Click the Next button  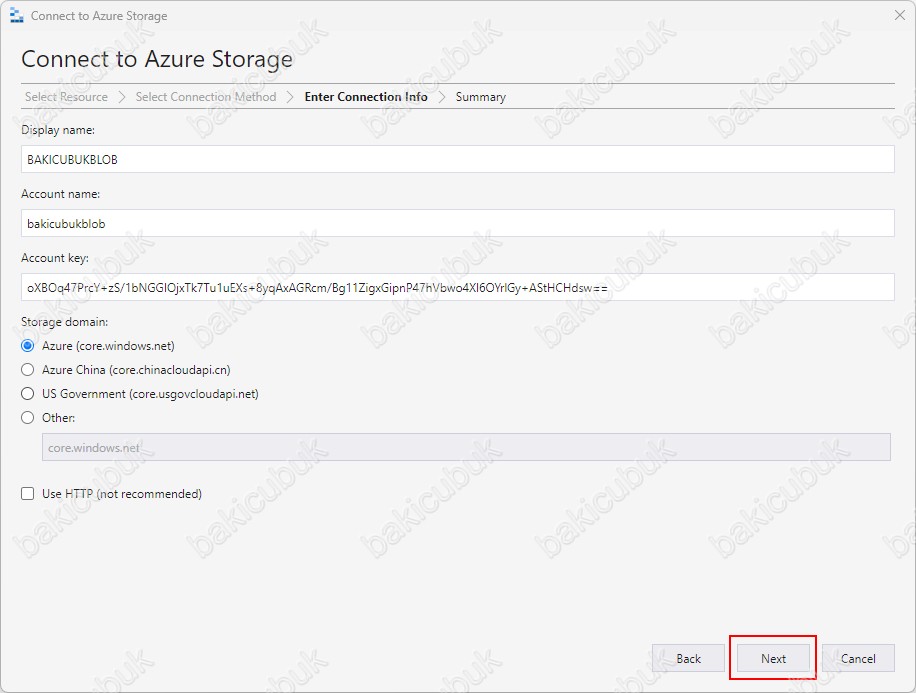coord(773,659)
